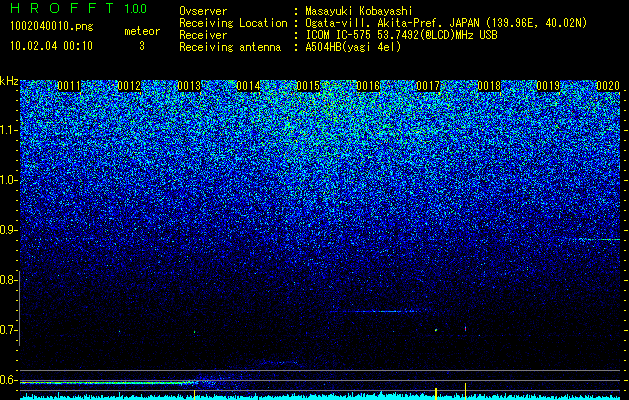This screenshot has width=629, height=400.
Task: Click the 0.7 kHz axis label
Action: 8,330
